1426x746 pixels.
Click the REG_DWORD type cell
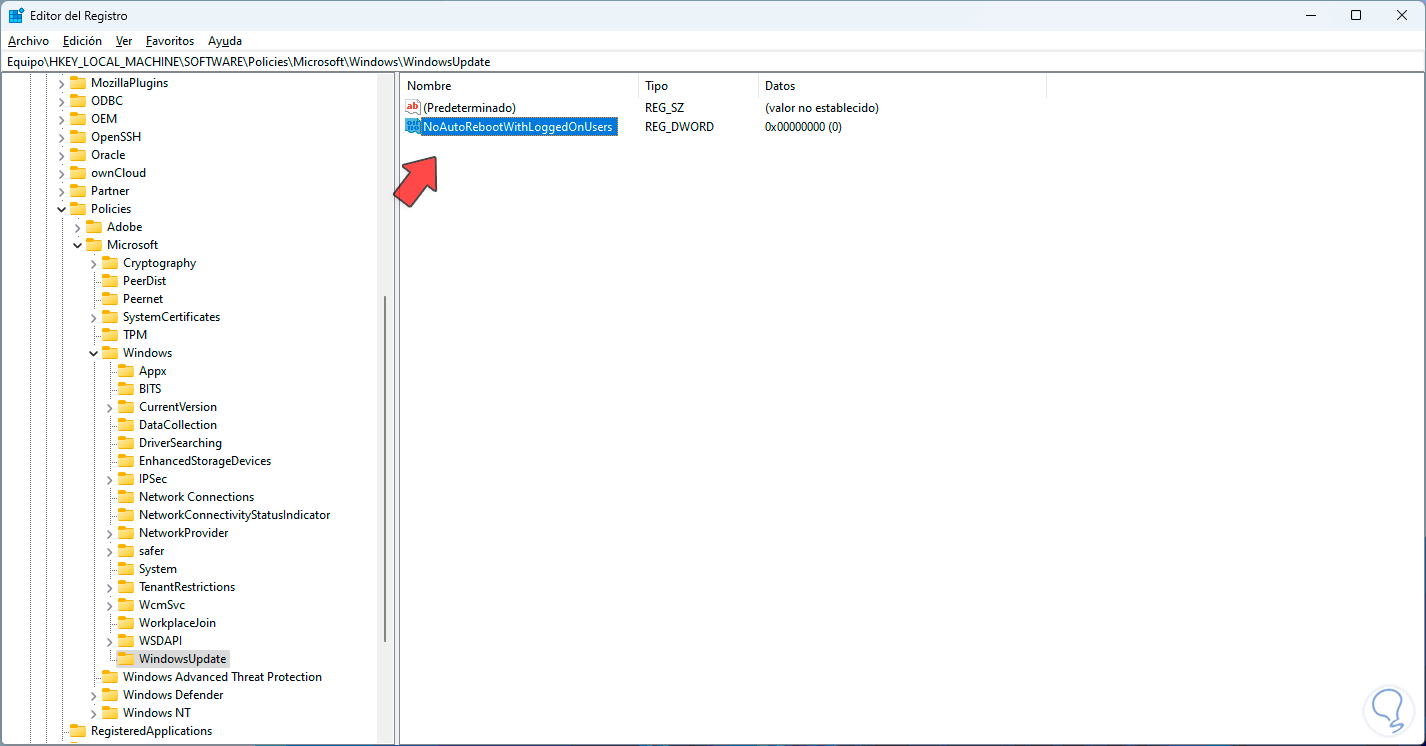[x=679, y=127]
